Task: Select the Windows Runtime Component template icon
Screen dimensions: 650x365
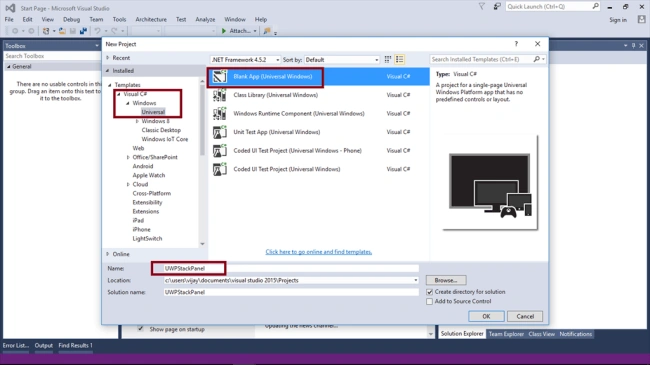Action: (220, 113)
